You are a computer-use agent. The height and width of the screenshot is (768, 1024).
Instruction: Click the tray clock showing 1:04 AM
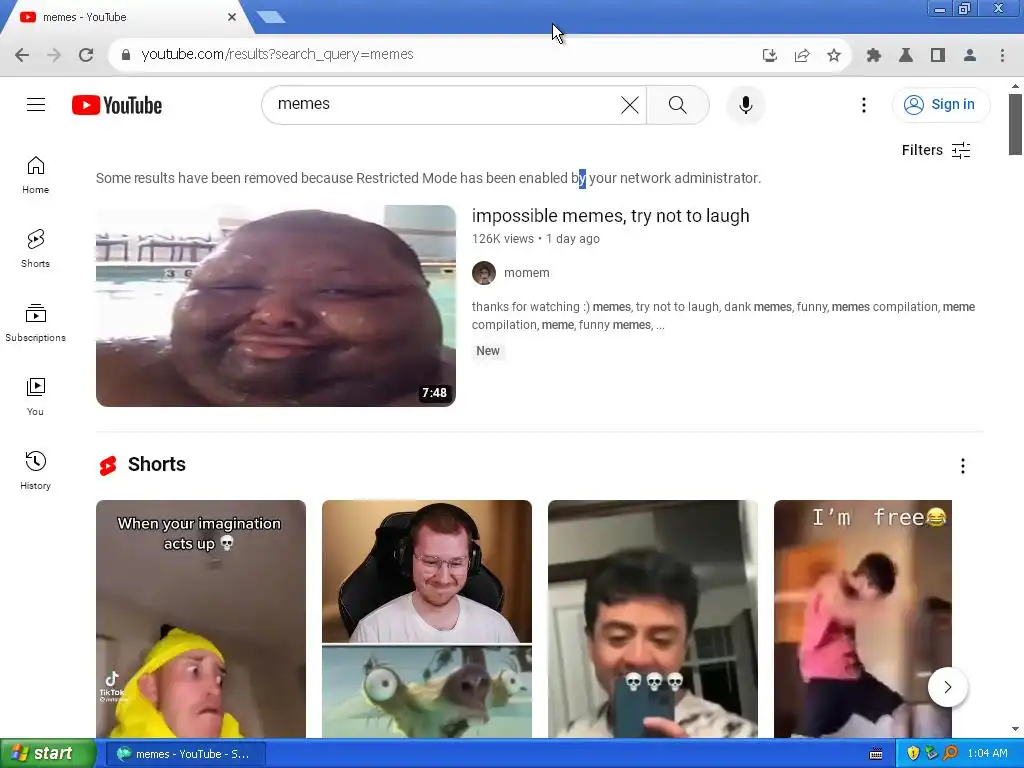[x=987, y=754]
